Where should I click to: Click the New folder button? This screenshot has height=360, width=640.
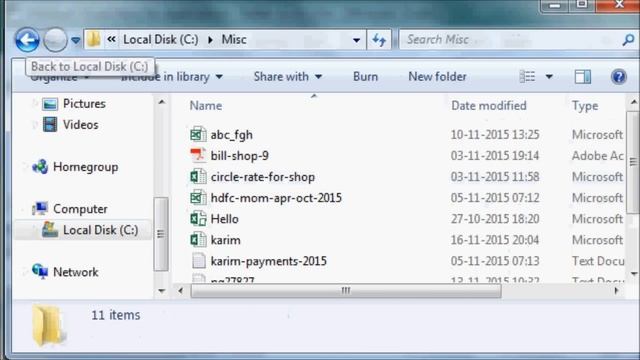click(x=437, y=77)
